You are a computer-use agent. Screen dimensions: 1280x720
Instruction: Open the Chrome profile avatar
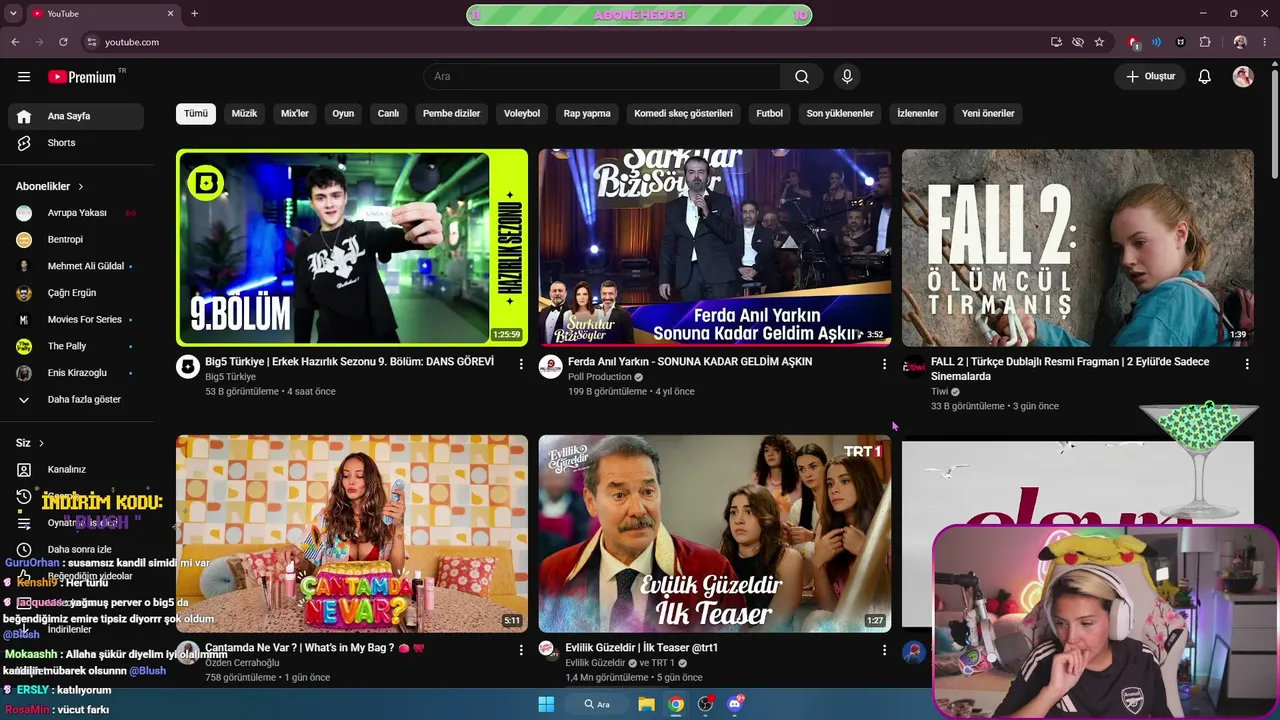1240,42
